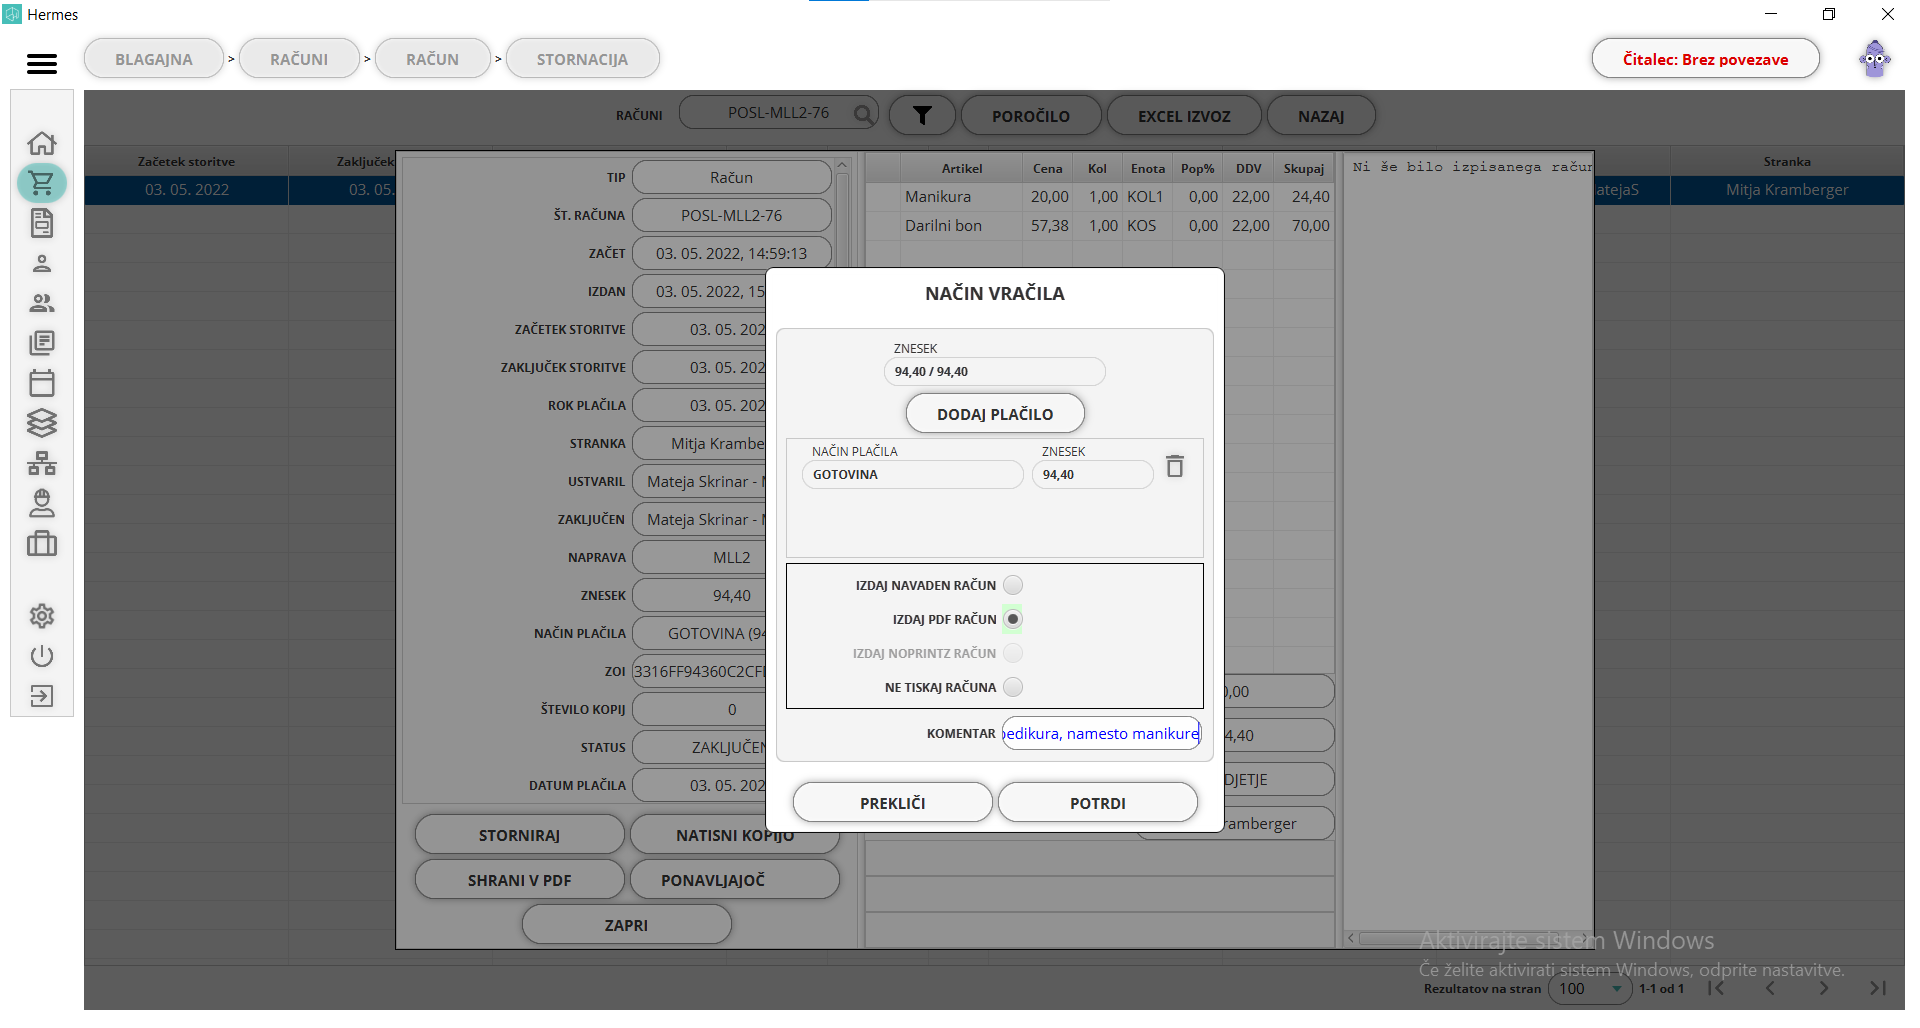
Task: Confirm with the POTRDI button
Action: (1098, 803)
